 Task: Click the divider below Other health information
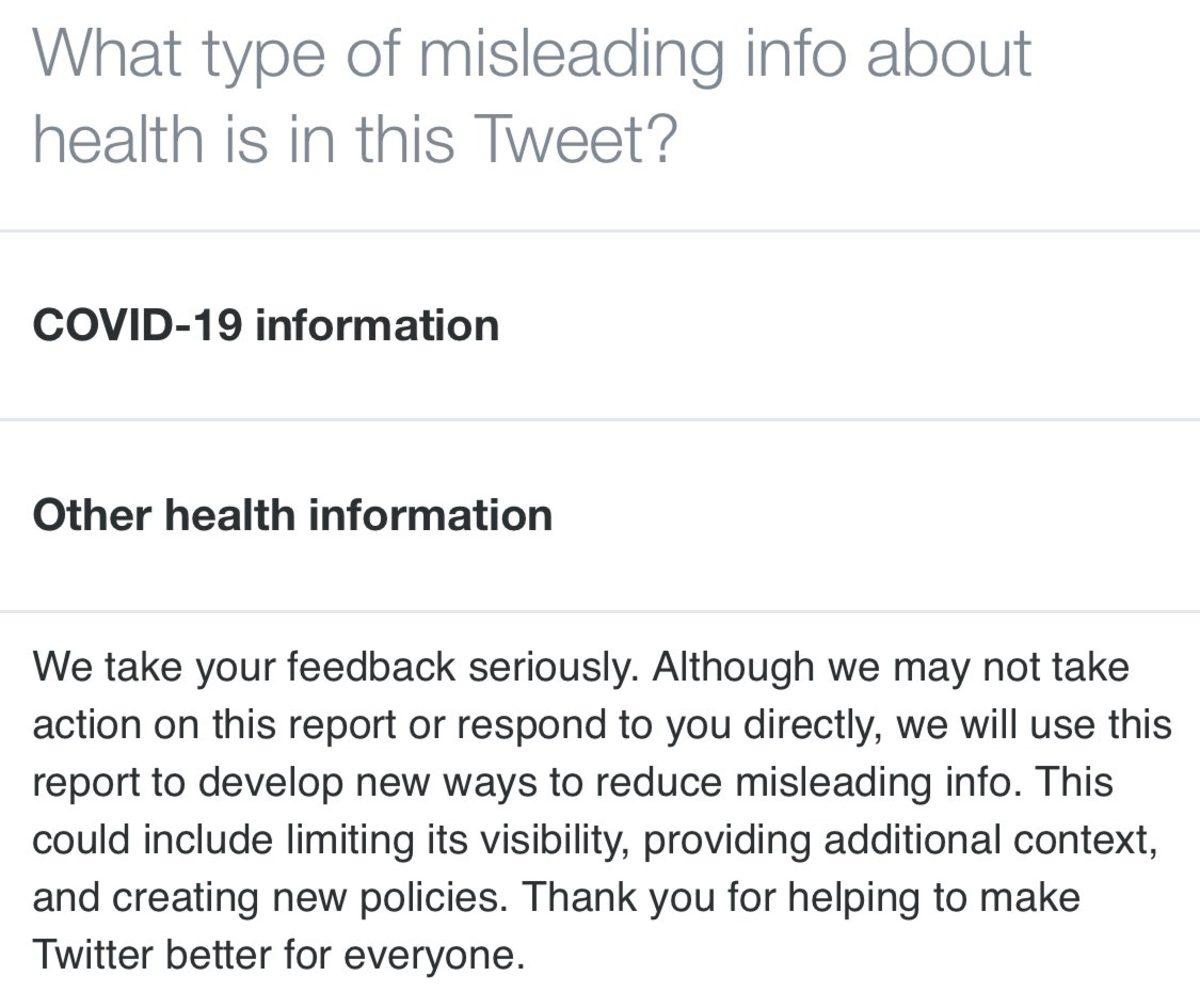point(600,610)
